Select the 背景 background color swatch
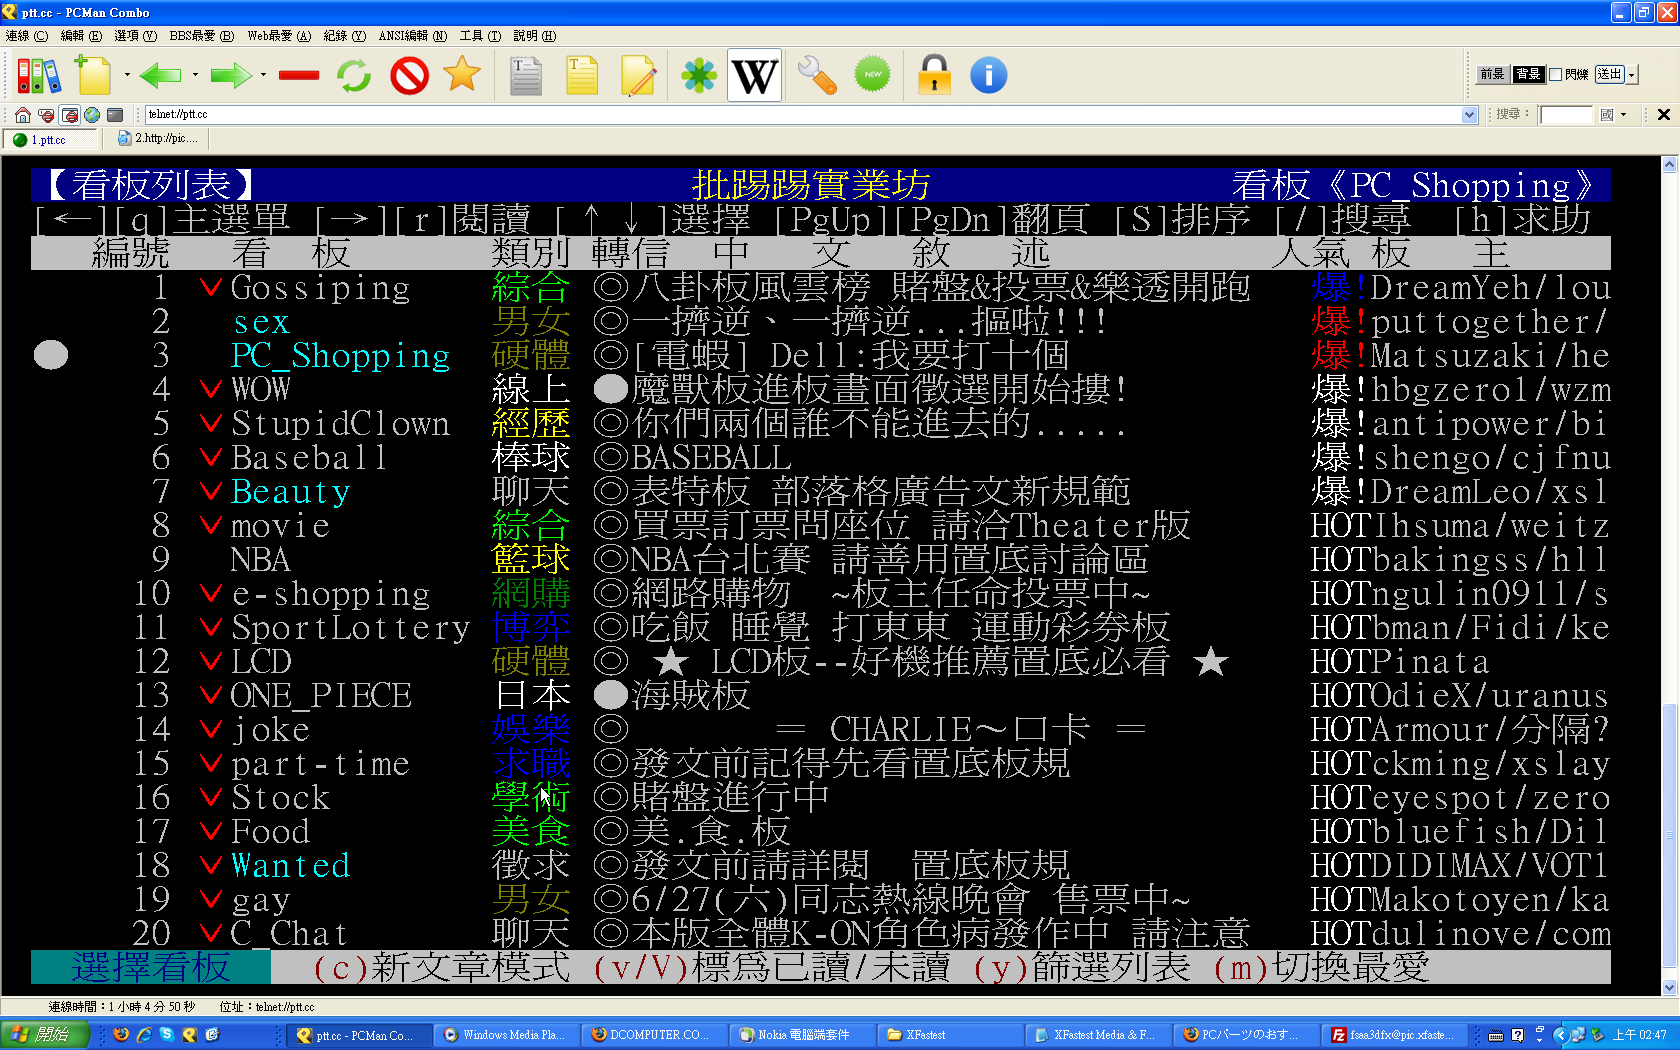 click(x=1528, y=74)
